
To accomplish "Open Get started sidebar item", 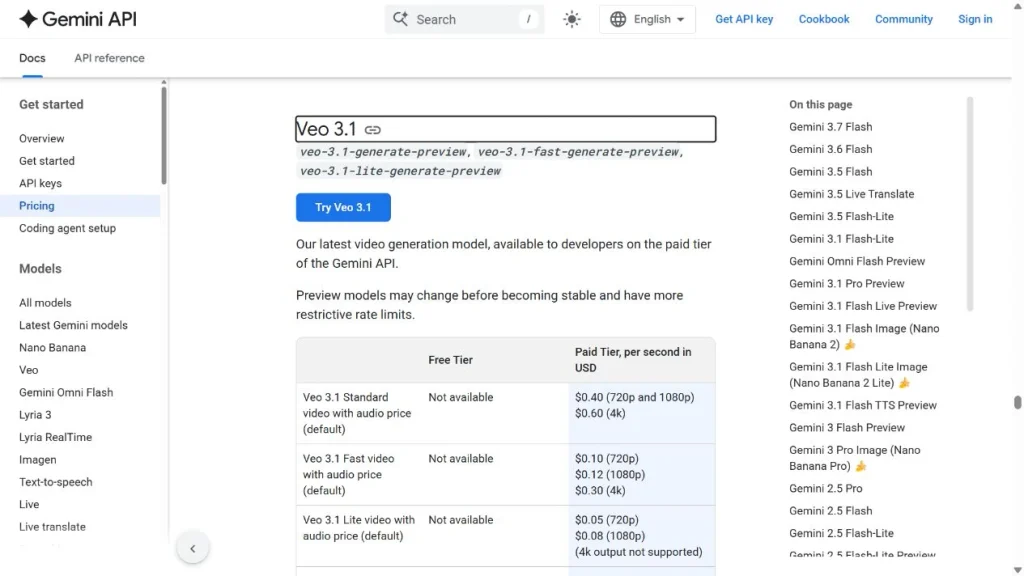I will 46,161.
